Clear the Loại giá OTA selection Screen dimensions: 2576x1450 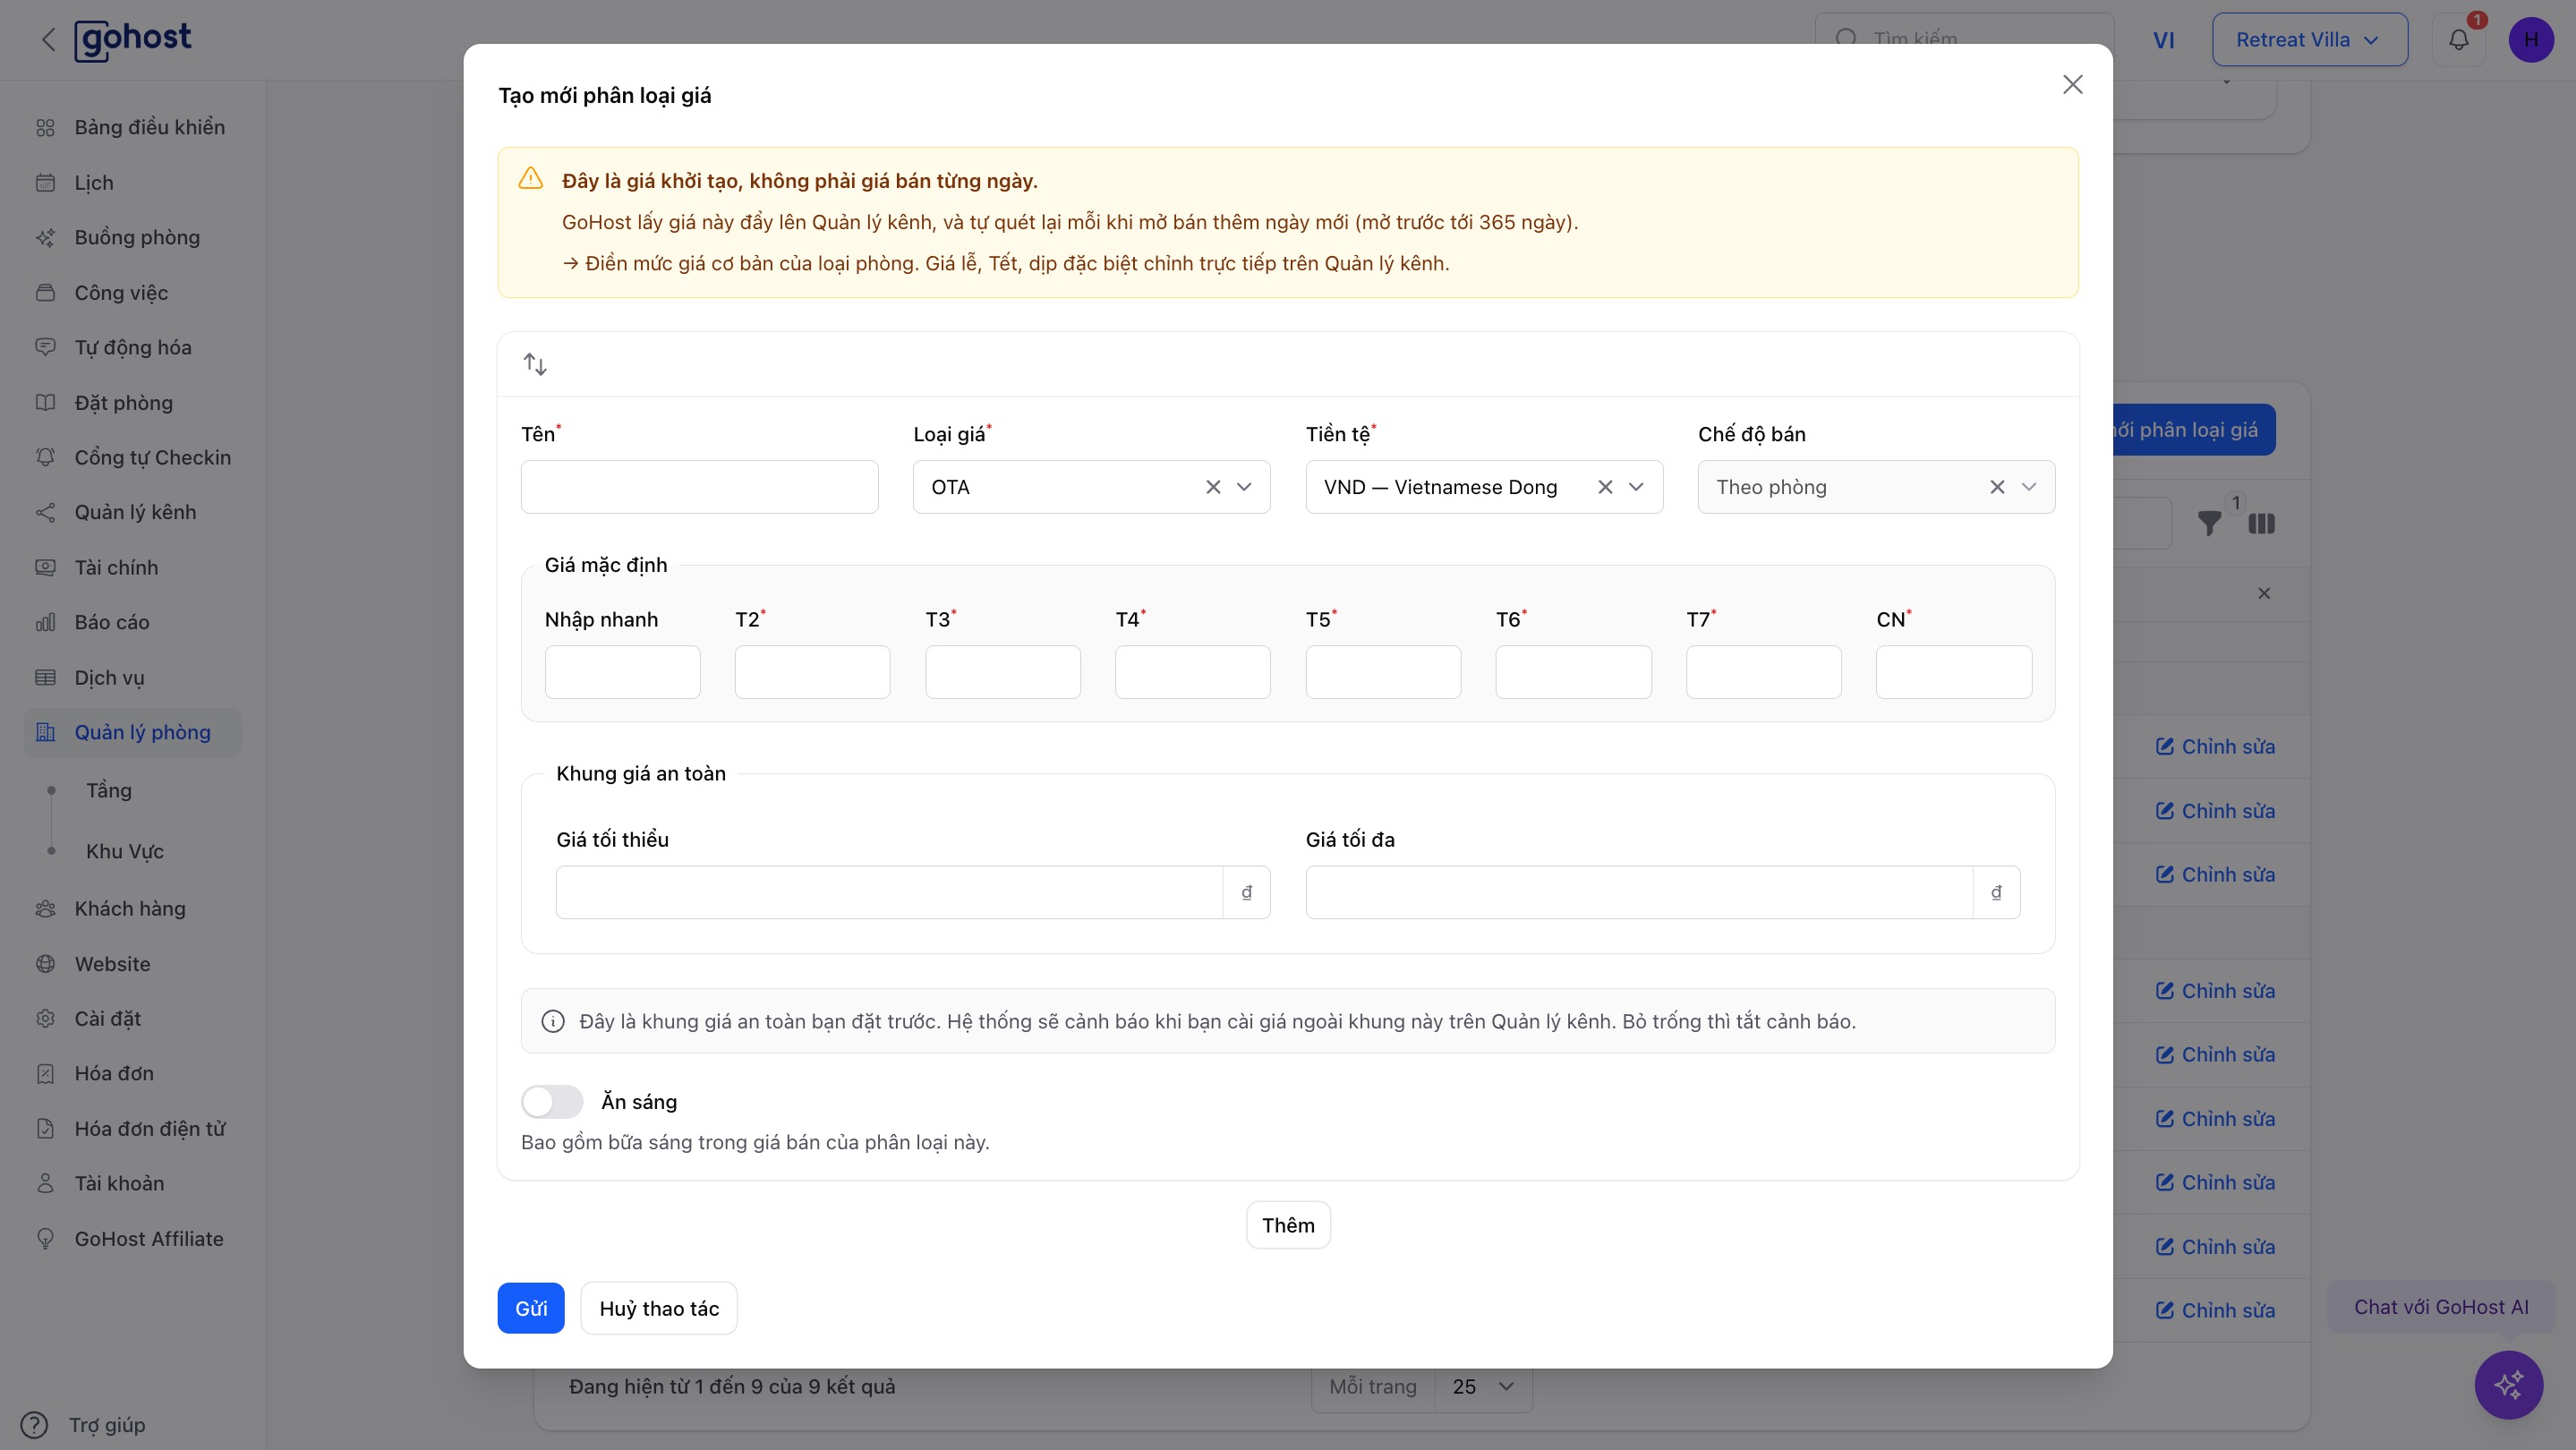[1212, 487]
